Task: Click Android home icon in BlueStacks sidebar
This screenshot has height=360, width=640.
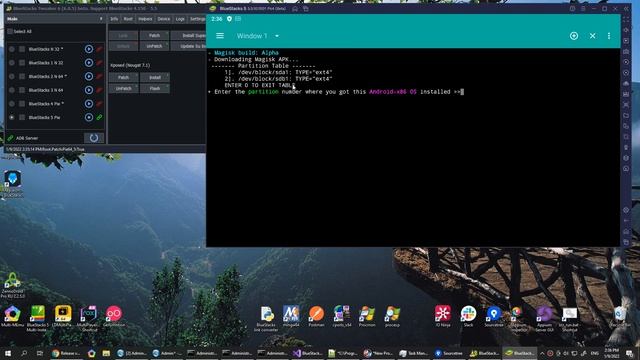Action: pos(626,231)
